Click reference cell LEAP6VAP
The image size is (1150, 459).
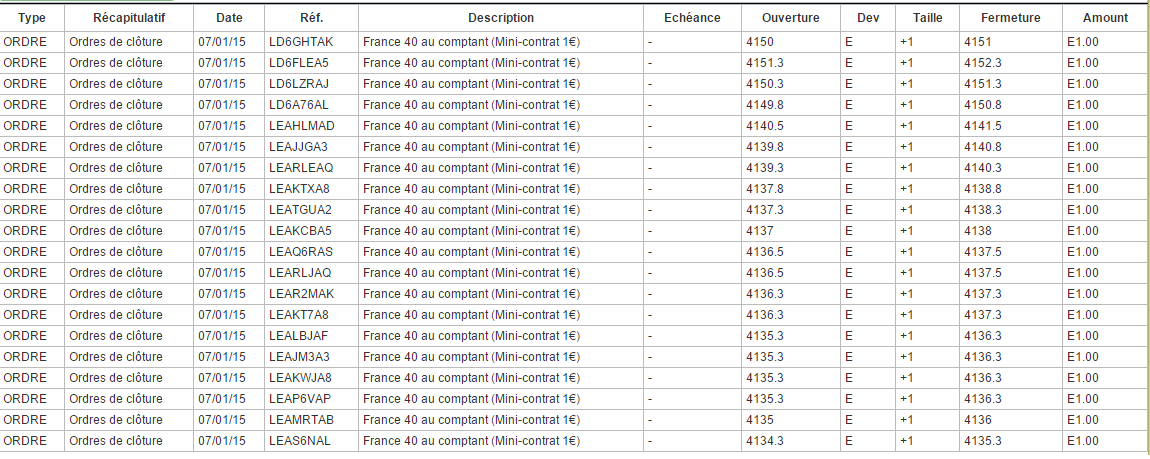(x=299, y=399)
